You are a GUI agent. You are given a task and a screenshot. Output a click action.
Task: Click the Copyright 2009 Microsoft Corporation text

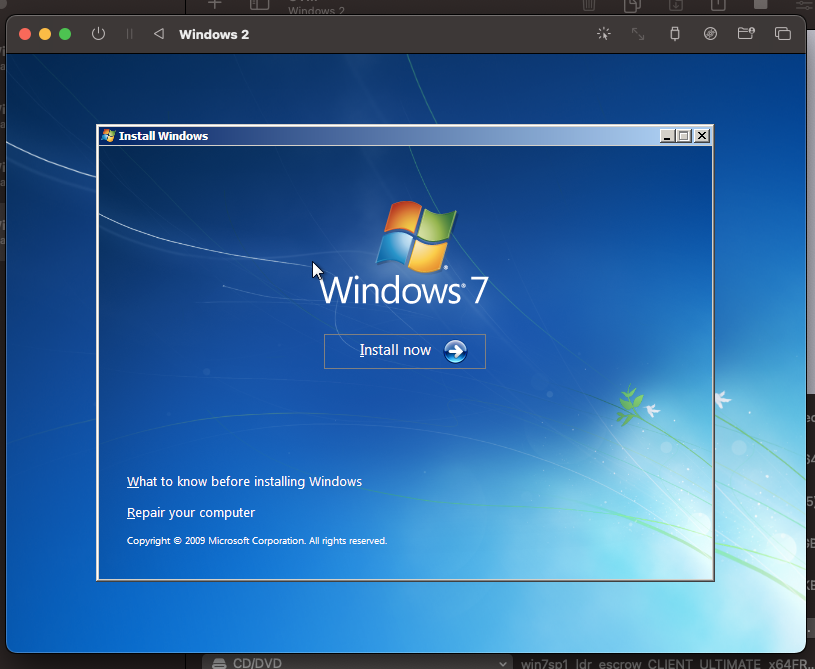point(257,541)
